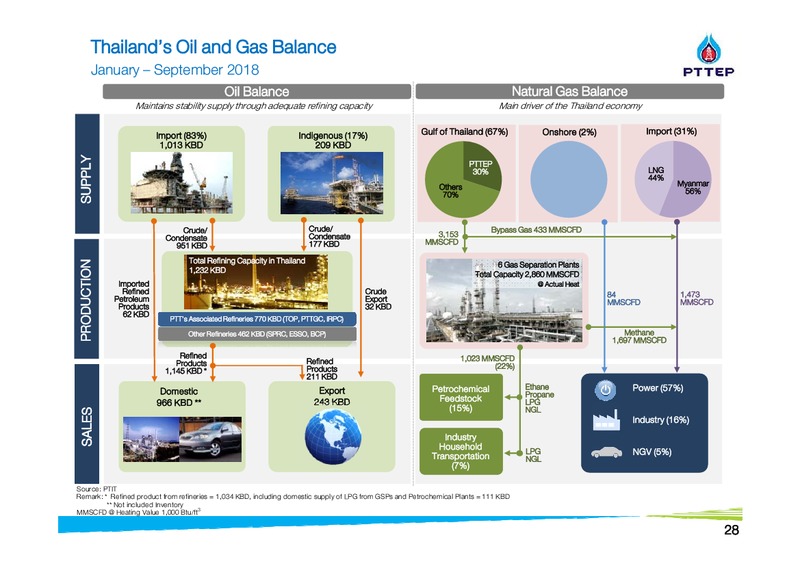The height and width of the screenshot is (566, 800).
Task: Click the title Thailand's Oil and Gas Balance
Action: 213,47
